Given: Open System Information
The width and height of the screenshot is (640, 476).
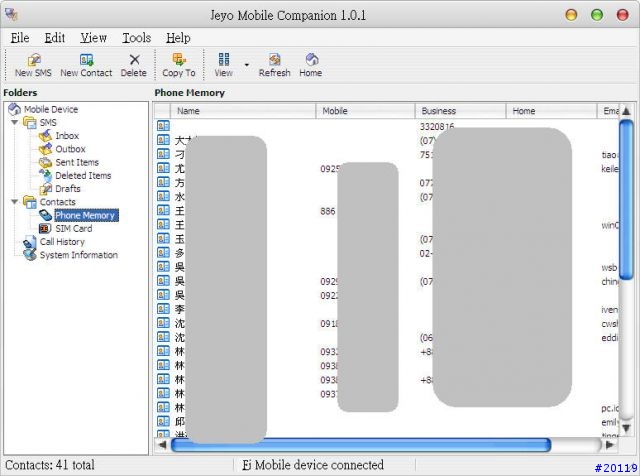Looking at the screenshot, I should click(79, 255).
